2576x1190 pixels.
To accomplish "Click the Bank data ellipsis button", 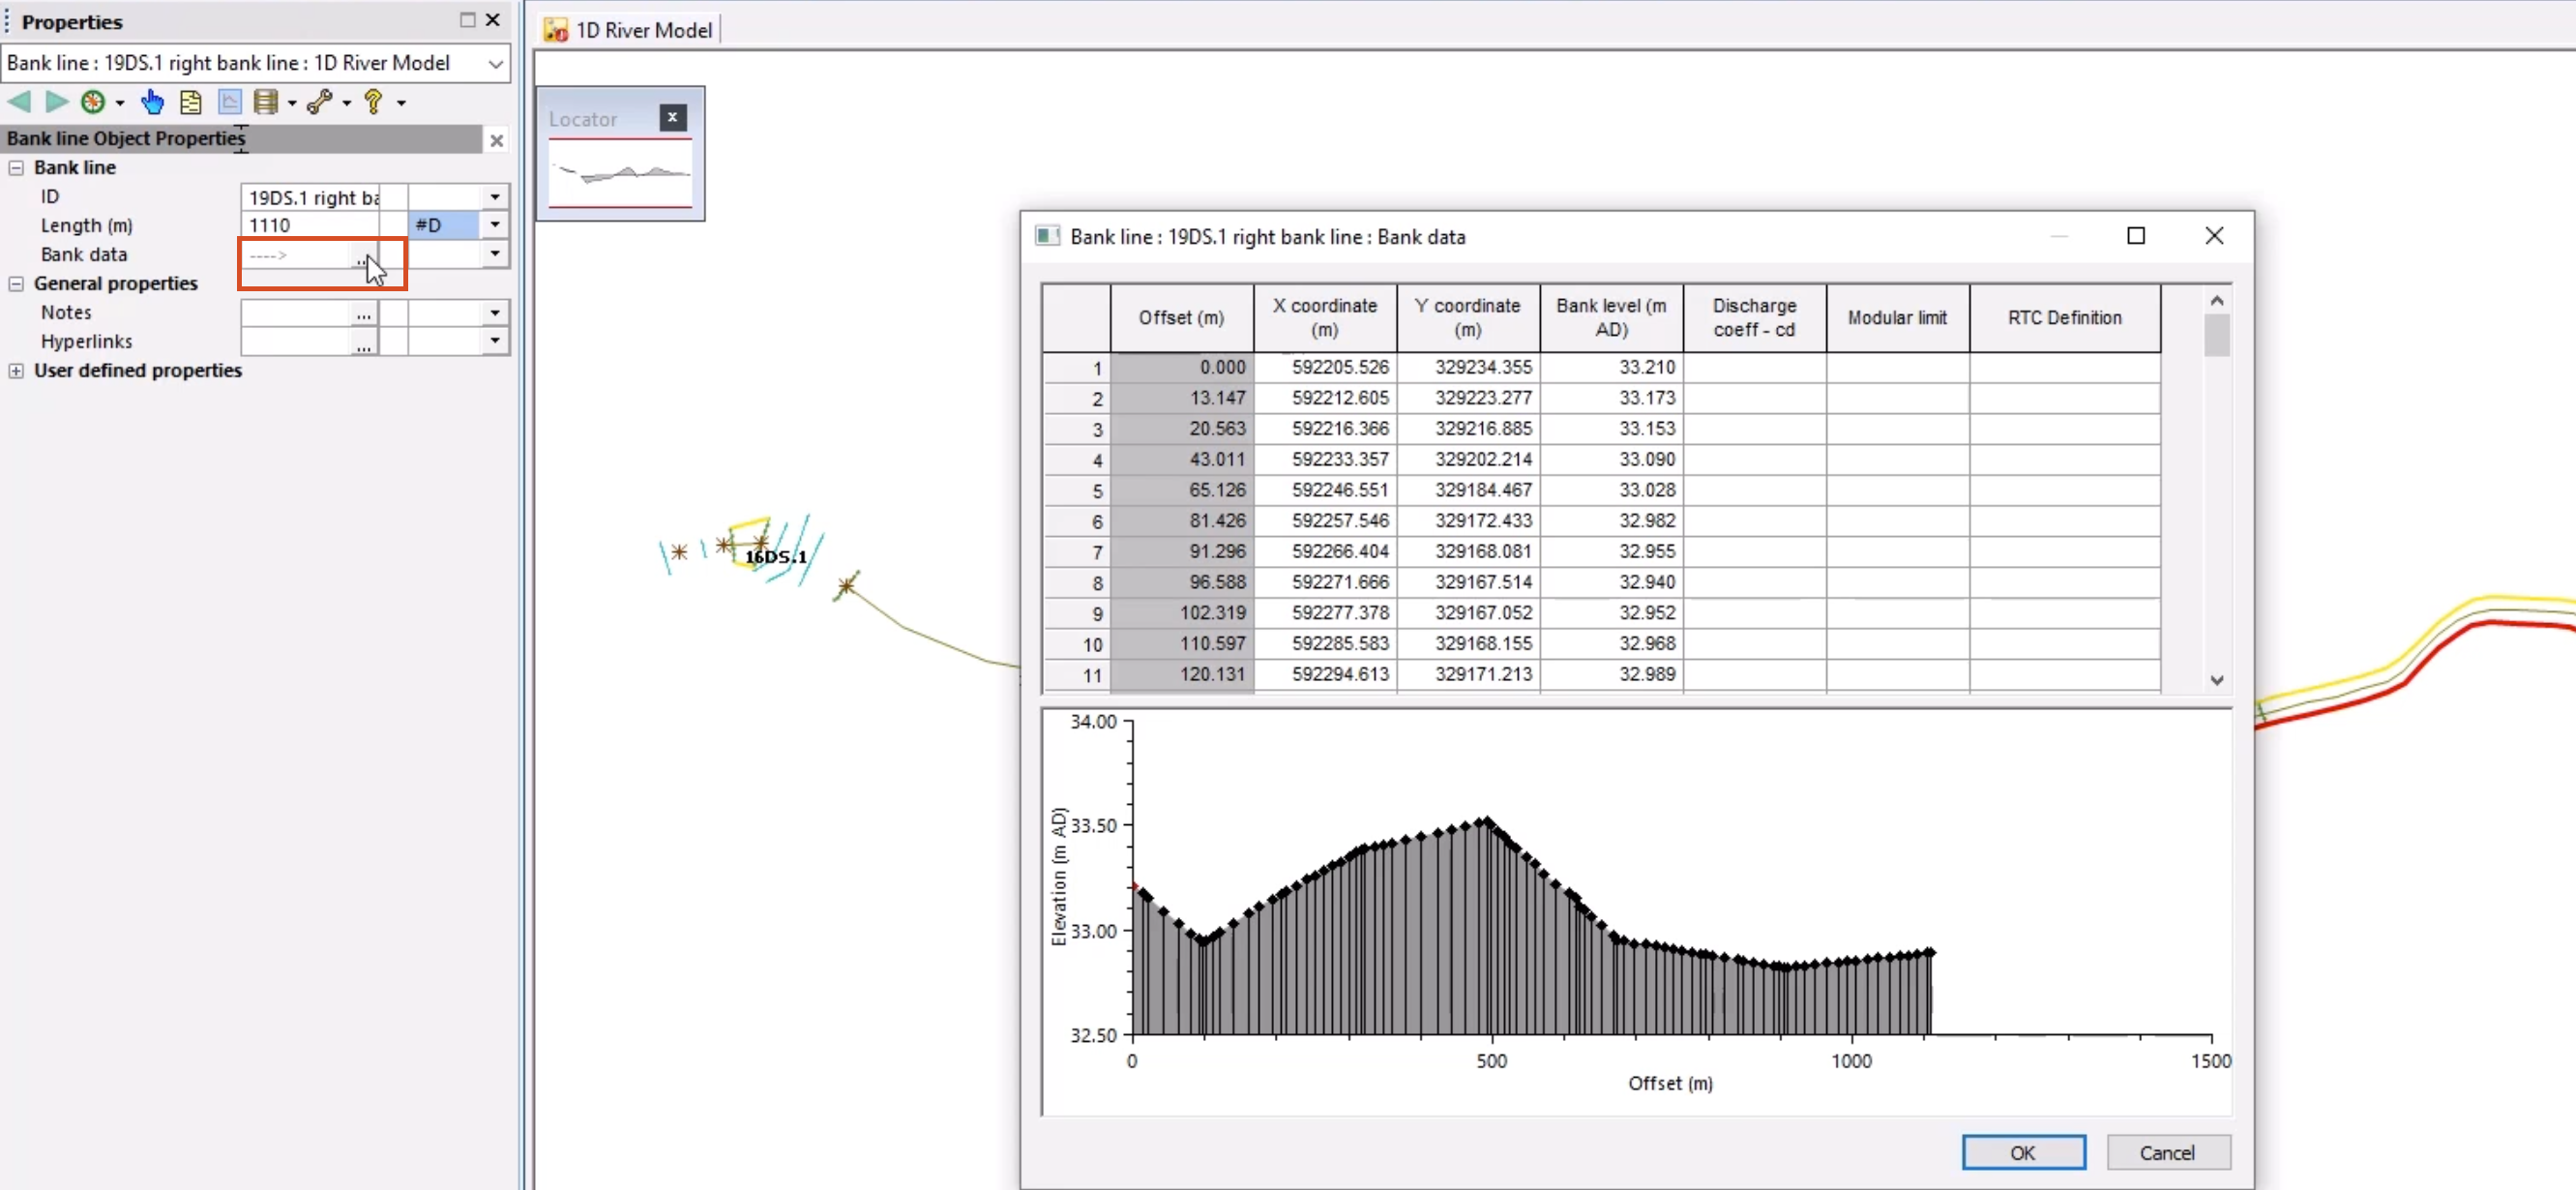I will point(363,256).
